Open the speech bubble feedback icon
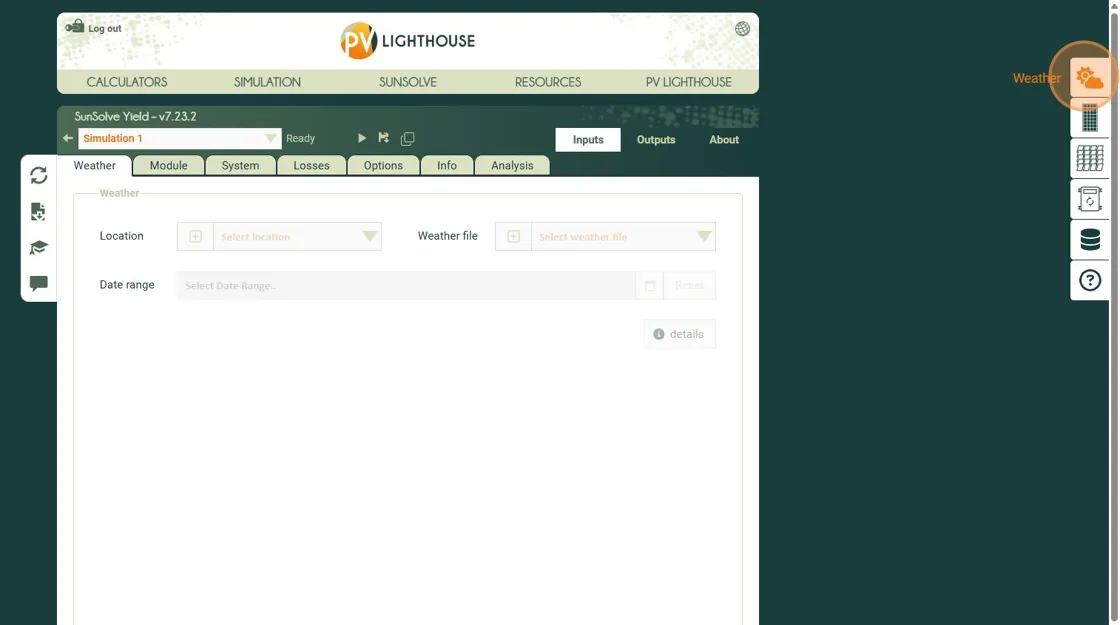Viewport: 1120px width, 625px height. 39,284
